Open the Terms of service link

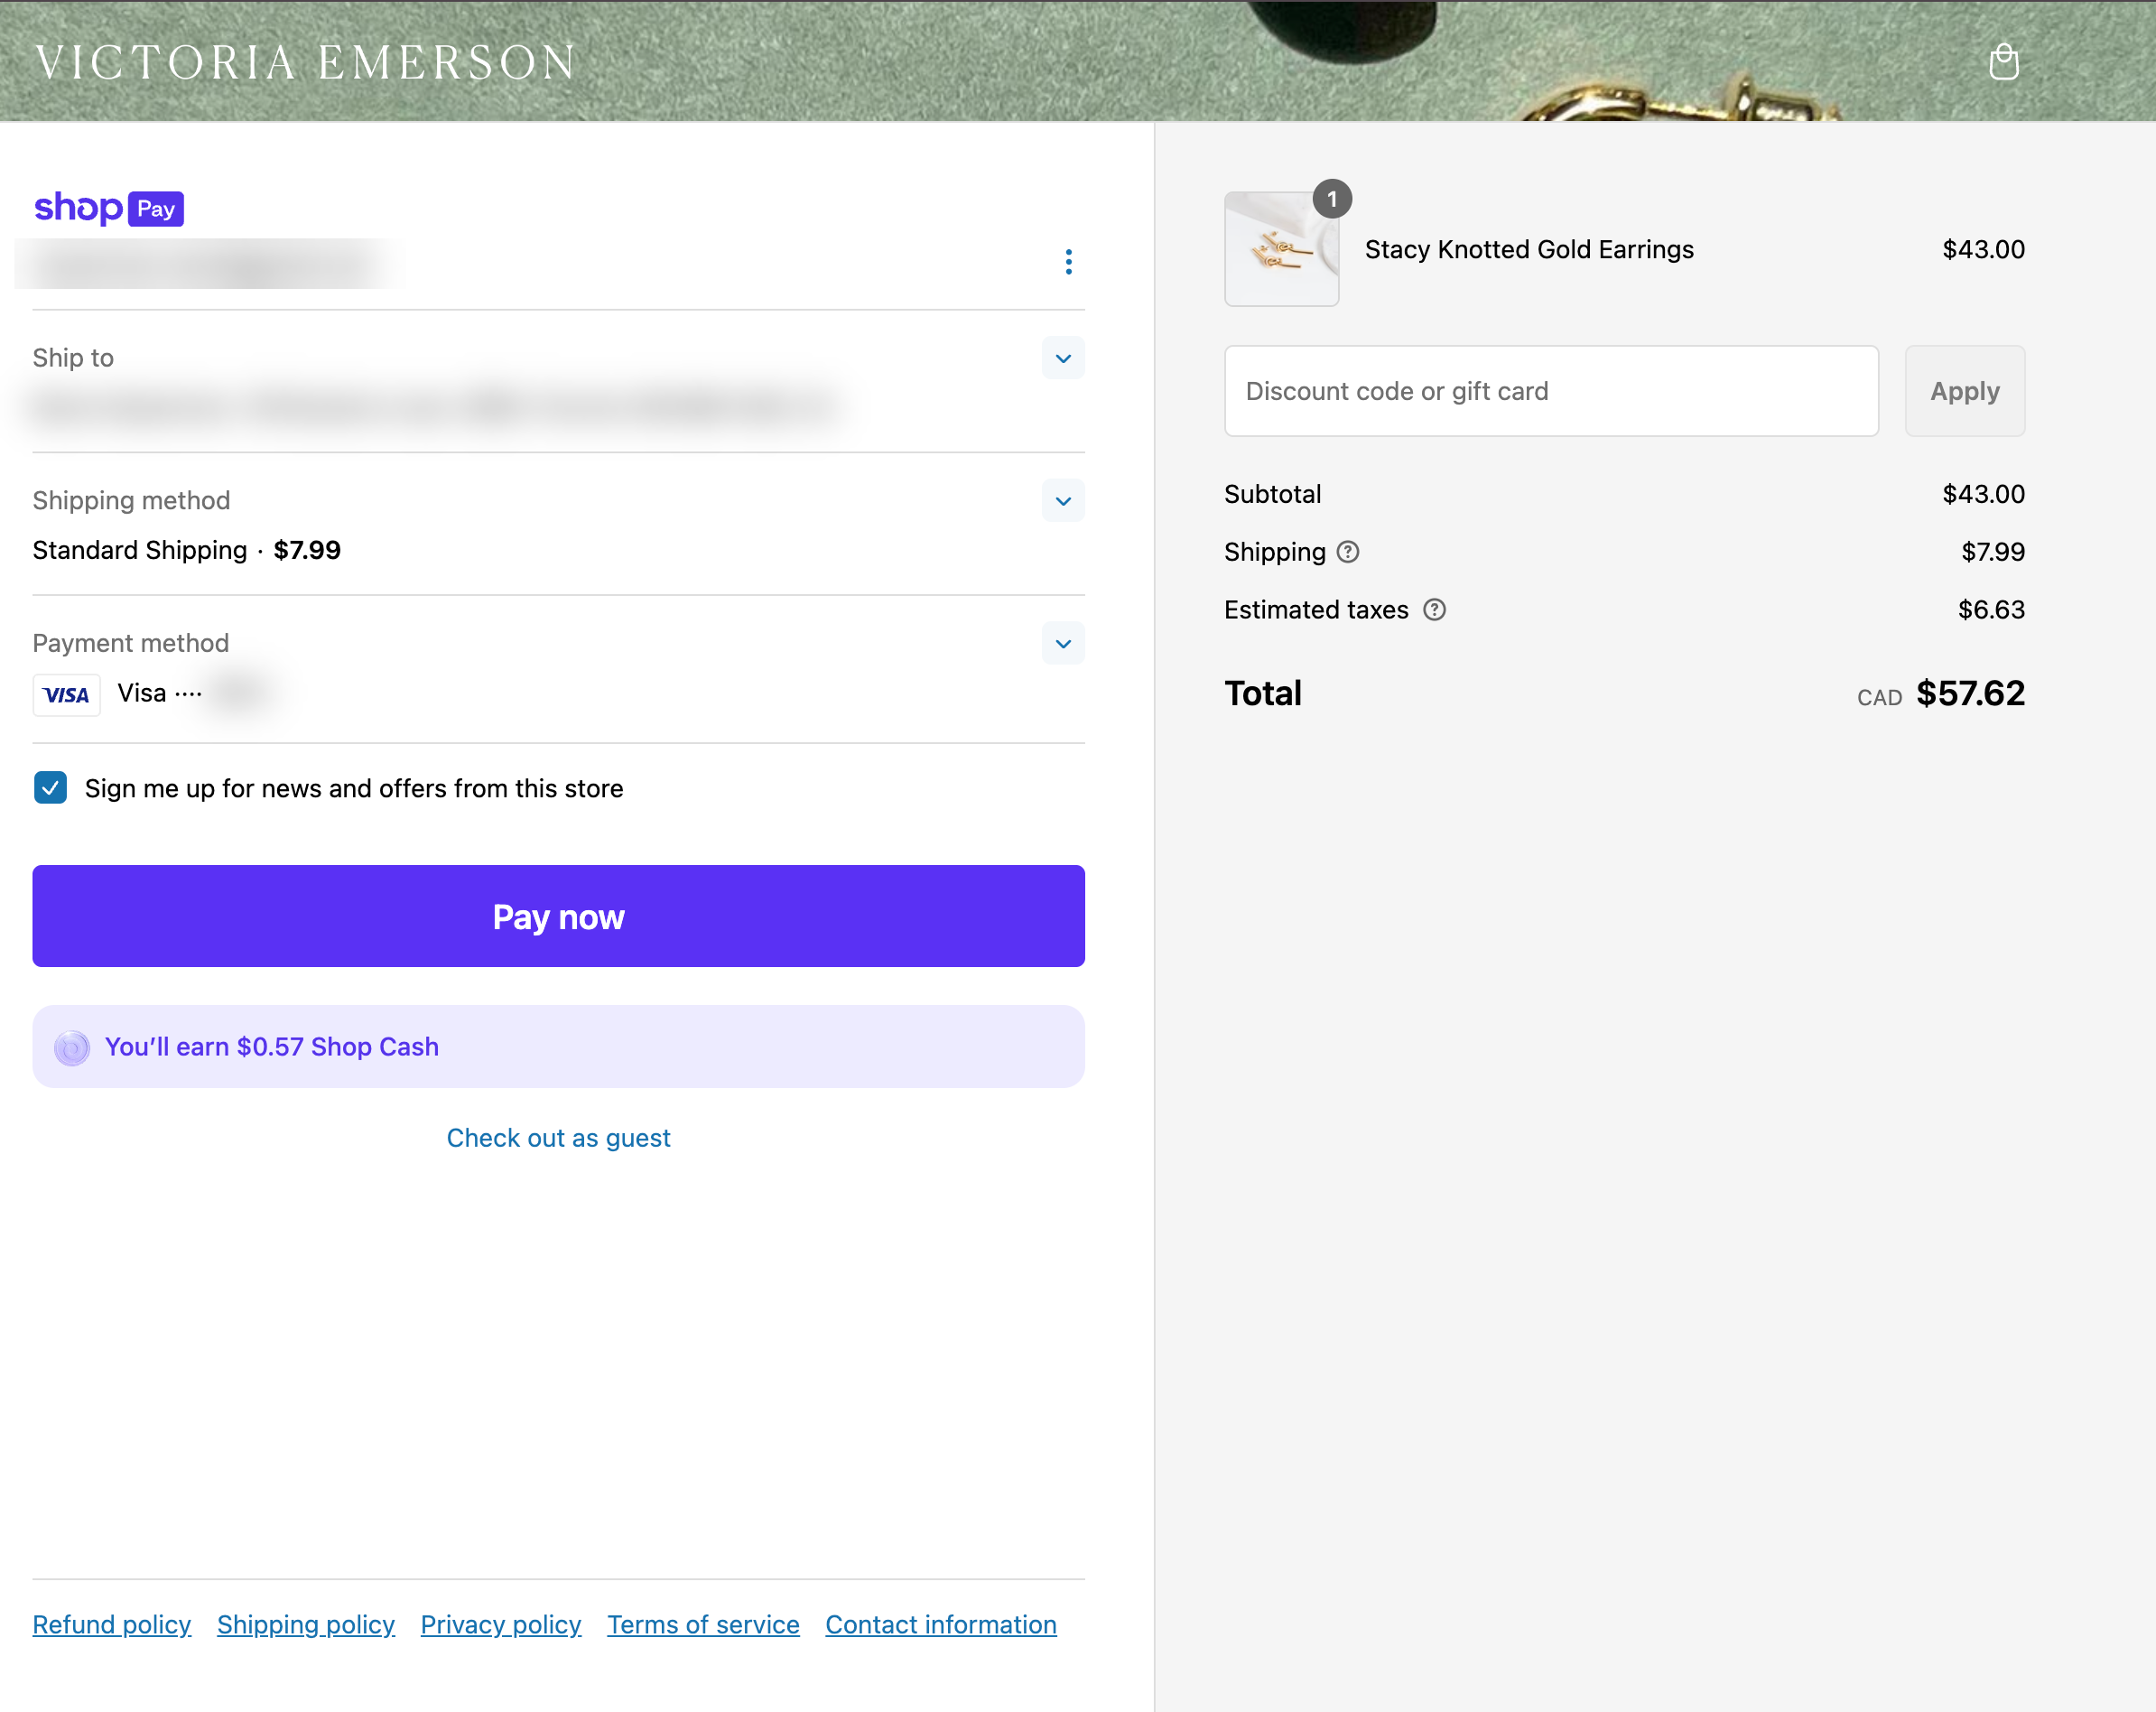(x=703, y=1625)
